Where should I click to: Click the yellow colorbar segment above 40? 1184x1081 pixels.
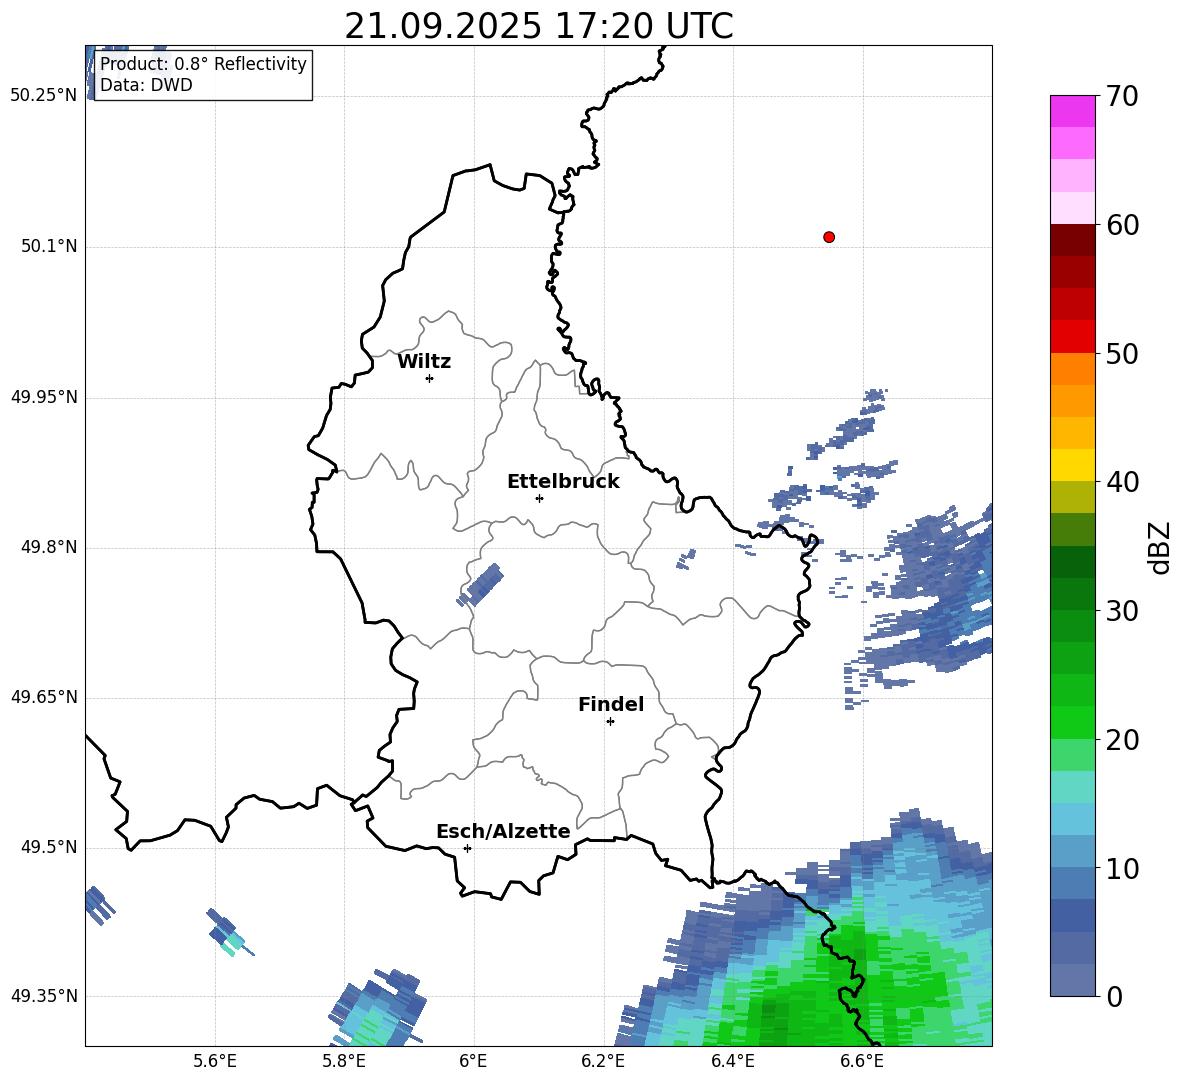click(1072, 465)
